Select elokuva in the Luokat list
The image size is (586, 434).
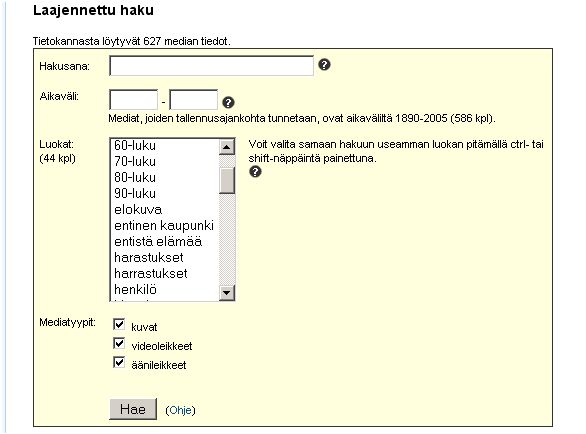click(164, 209)
